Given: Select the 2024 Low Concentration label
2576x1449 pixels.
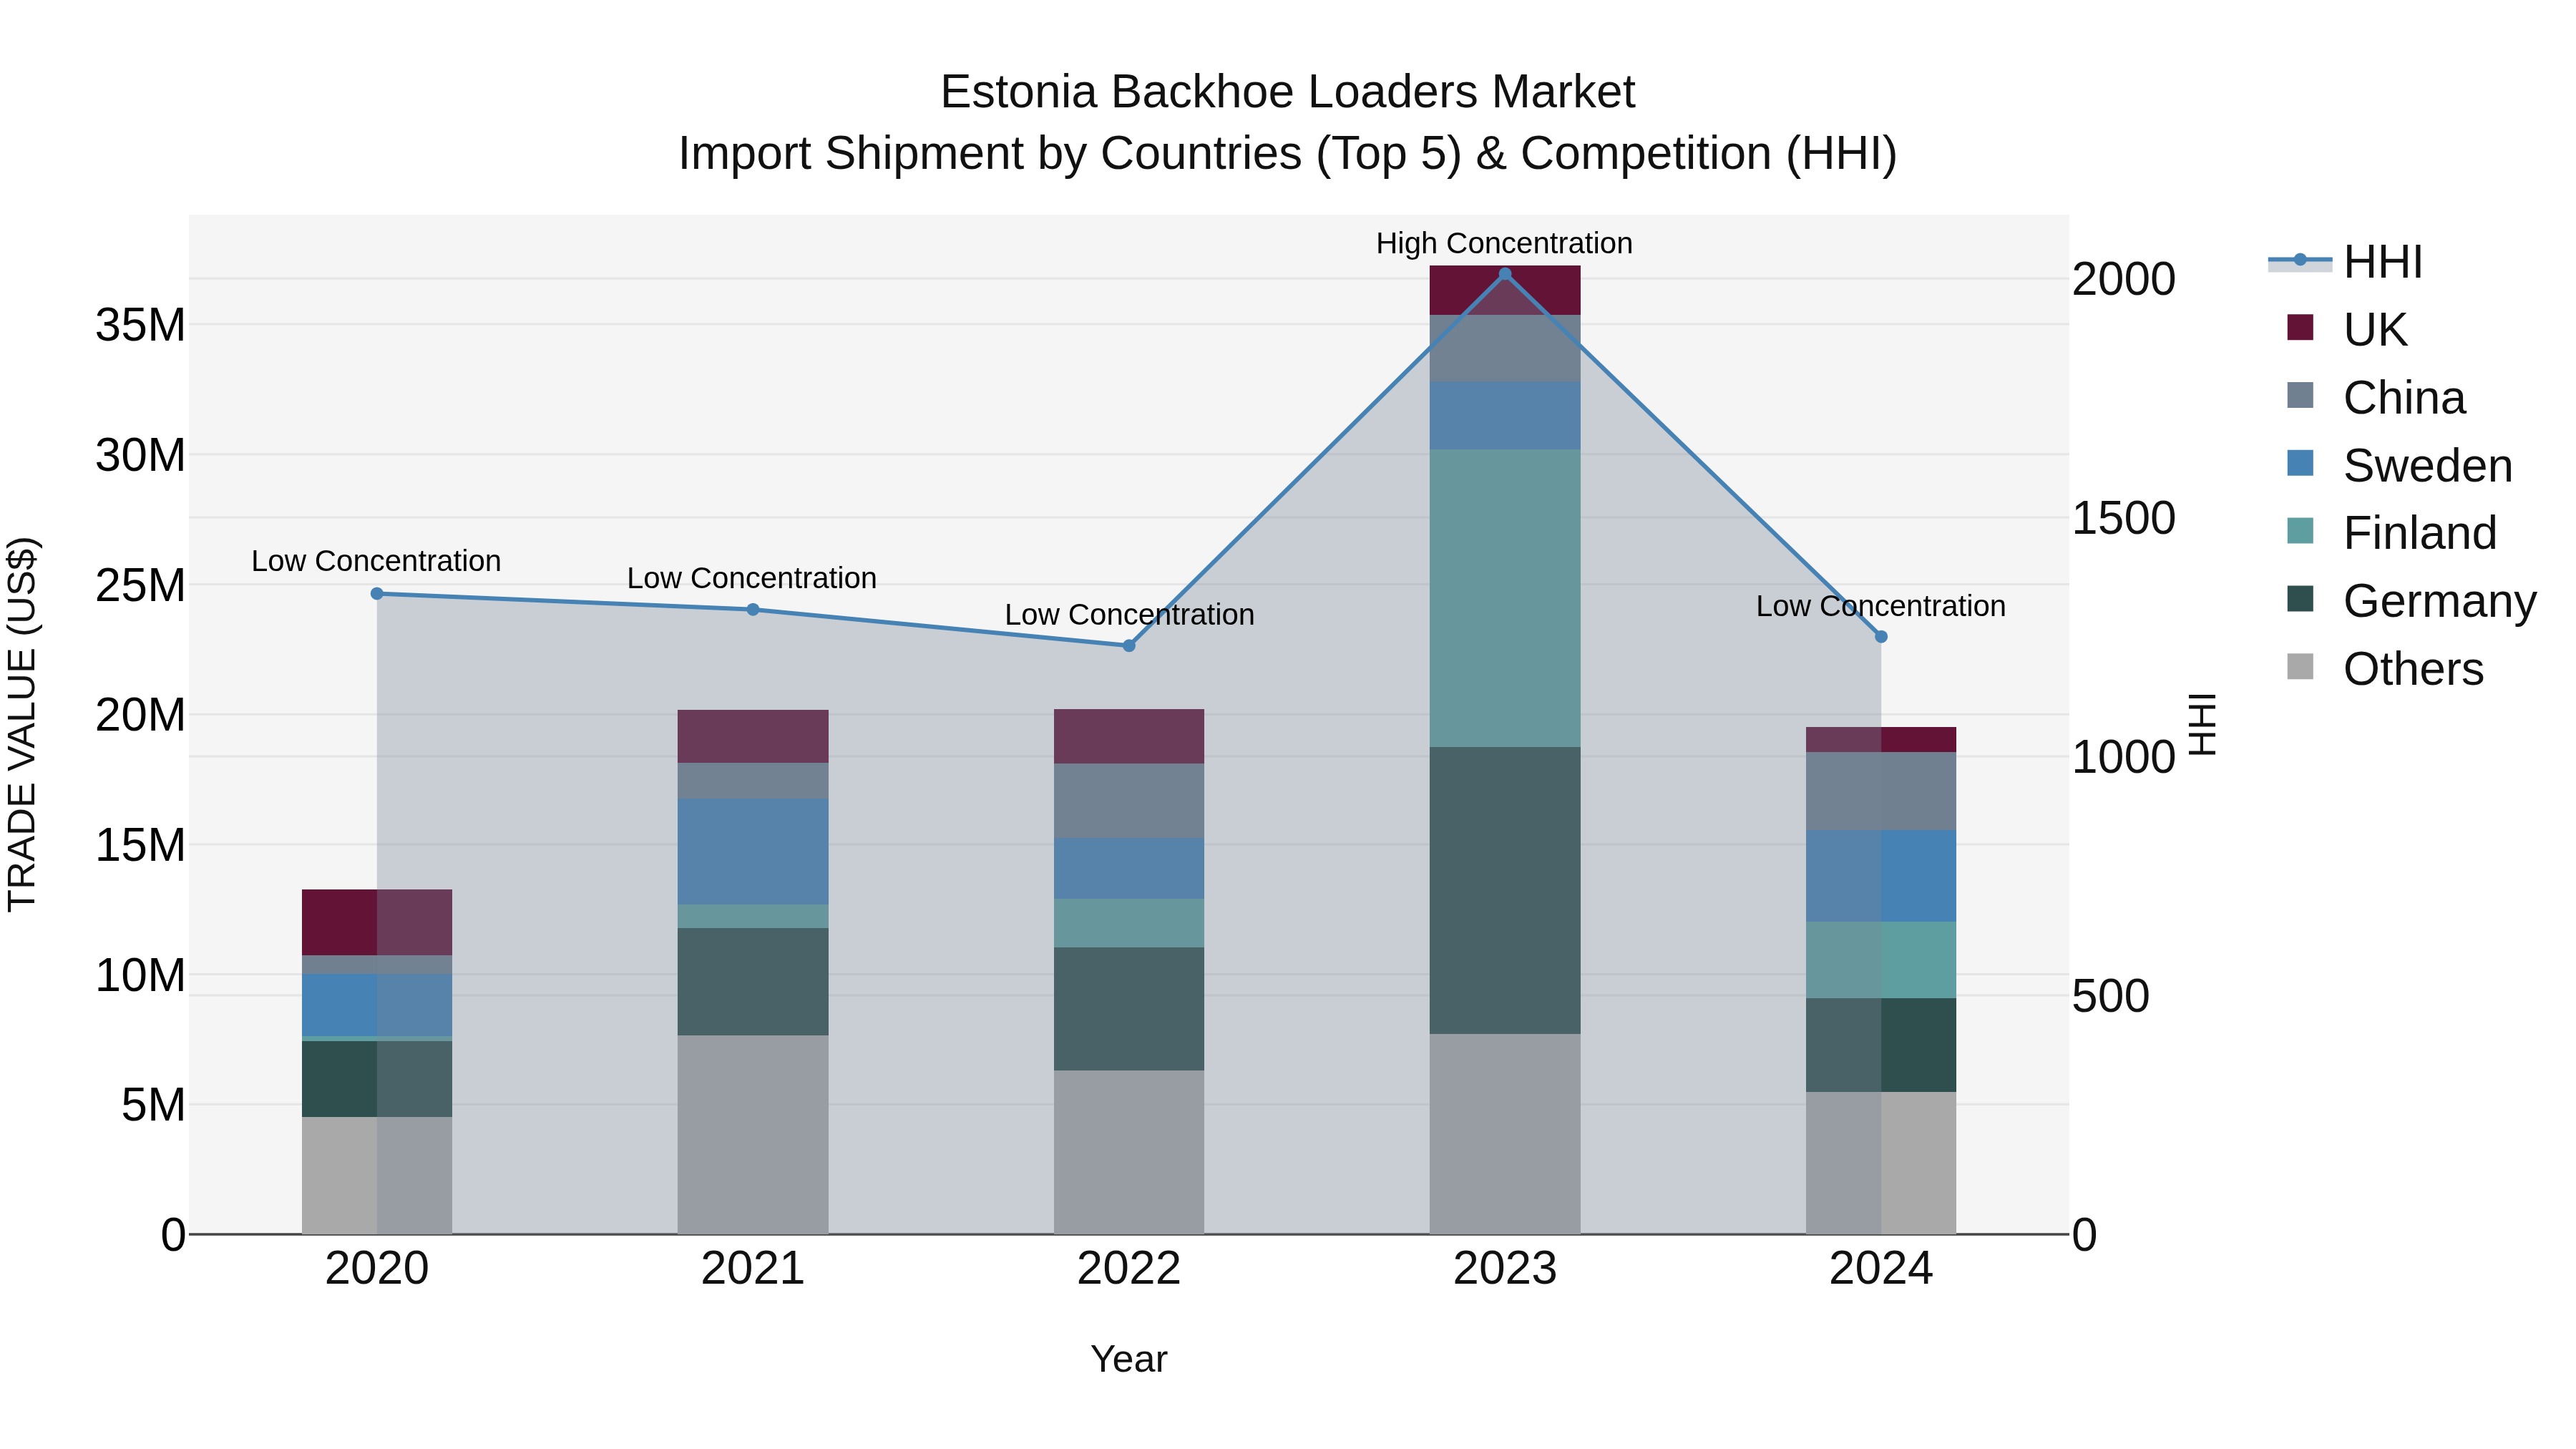Looking at the screenshot, I should point(1881,606).
